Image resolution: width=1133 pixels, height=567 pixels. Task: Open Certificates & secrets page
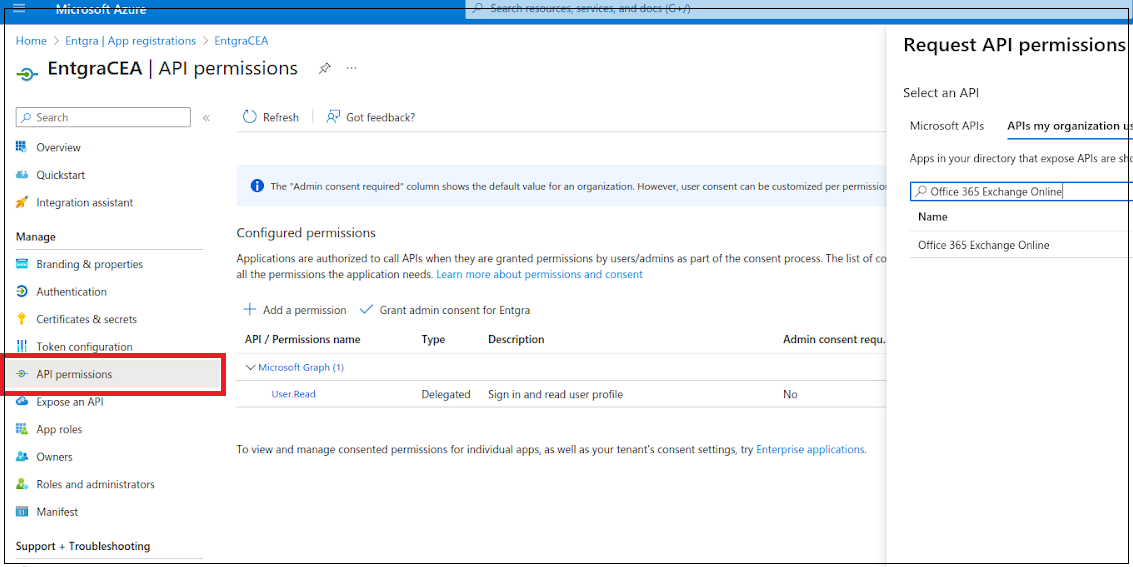pos(87,319)
